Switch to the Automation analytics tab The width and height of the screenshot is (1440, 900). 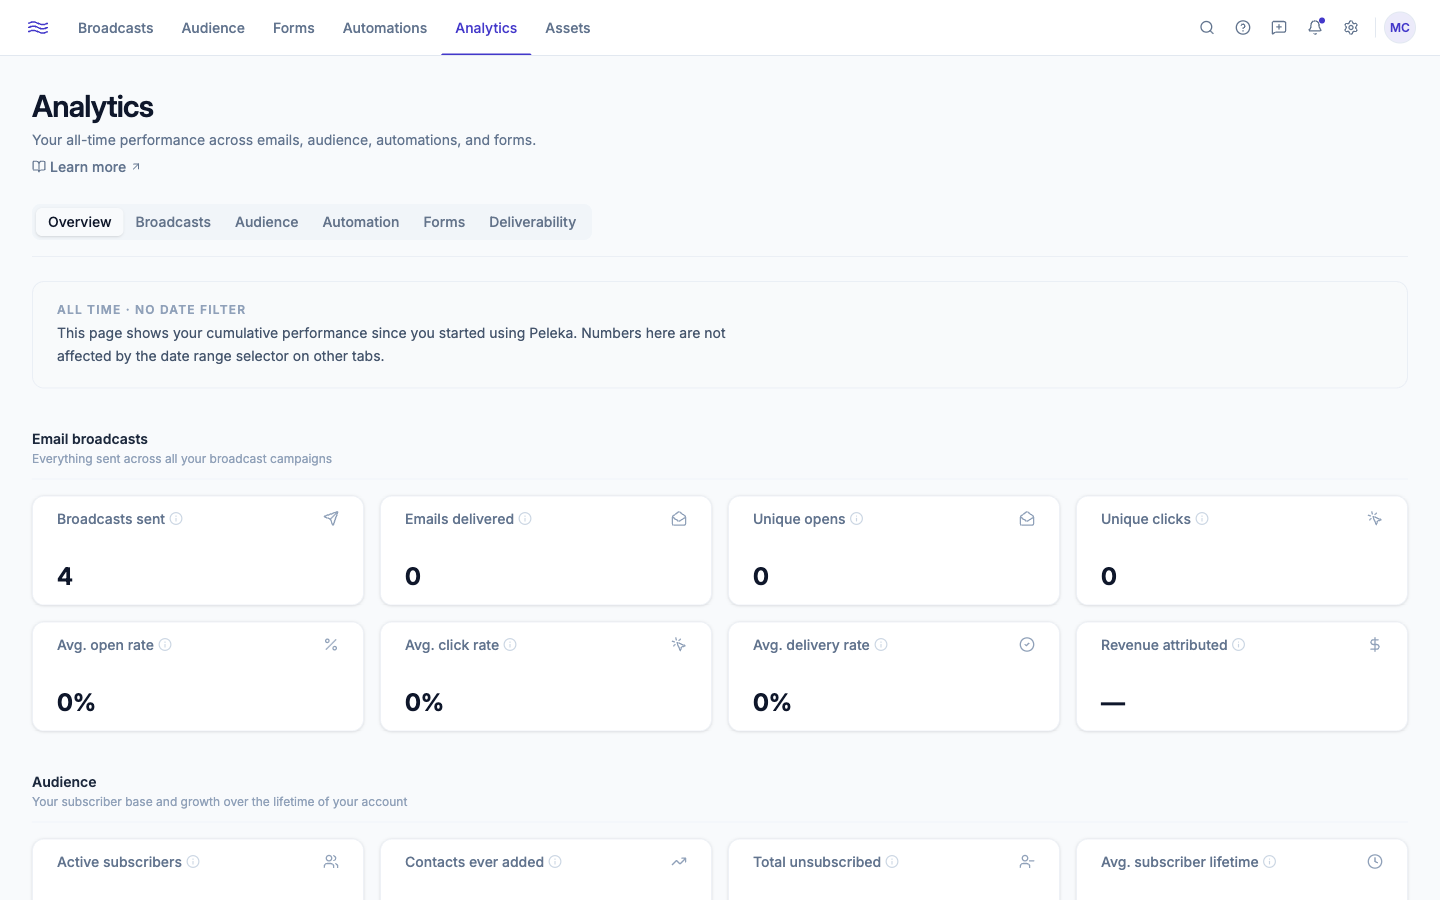(361, 222)
